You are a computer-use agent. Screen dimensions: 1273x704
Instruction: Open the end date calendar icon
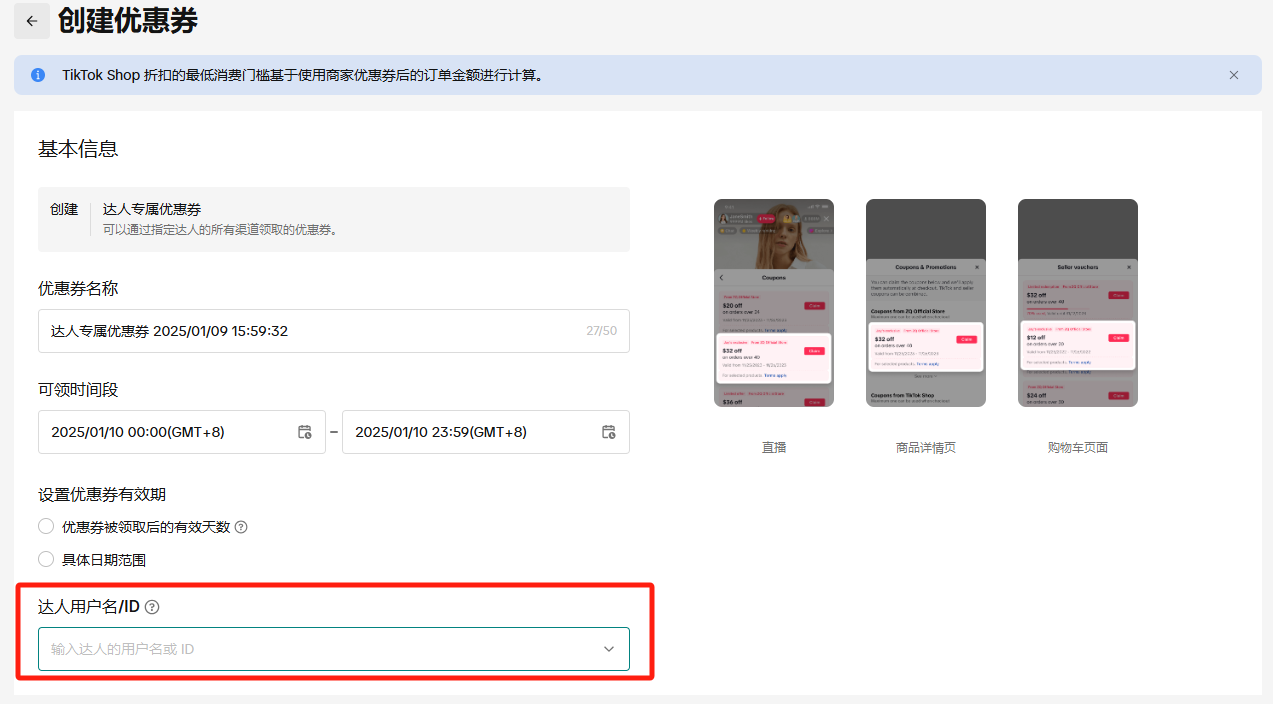pos(608,432)
